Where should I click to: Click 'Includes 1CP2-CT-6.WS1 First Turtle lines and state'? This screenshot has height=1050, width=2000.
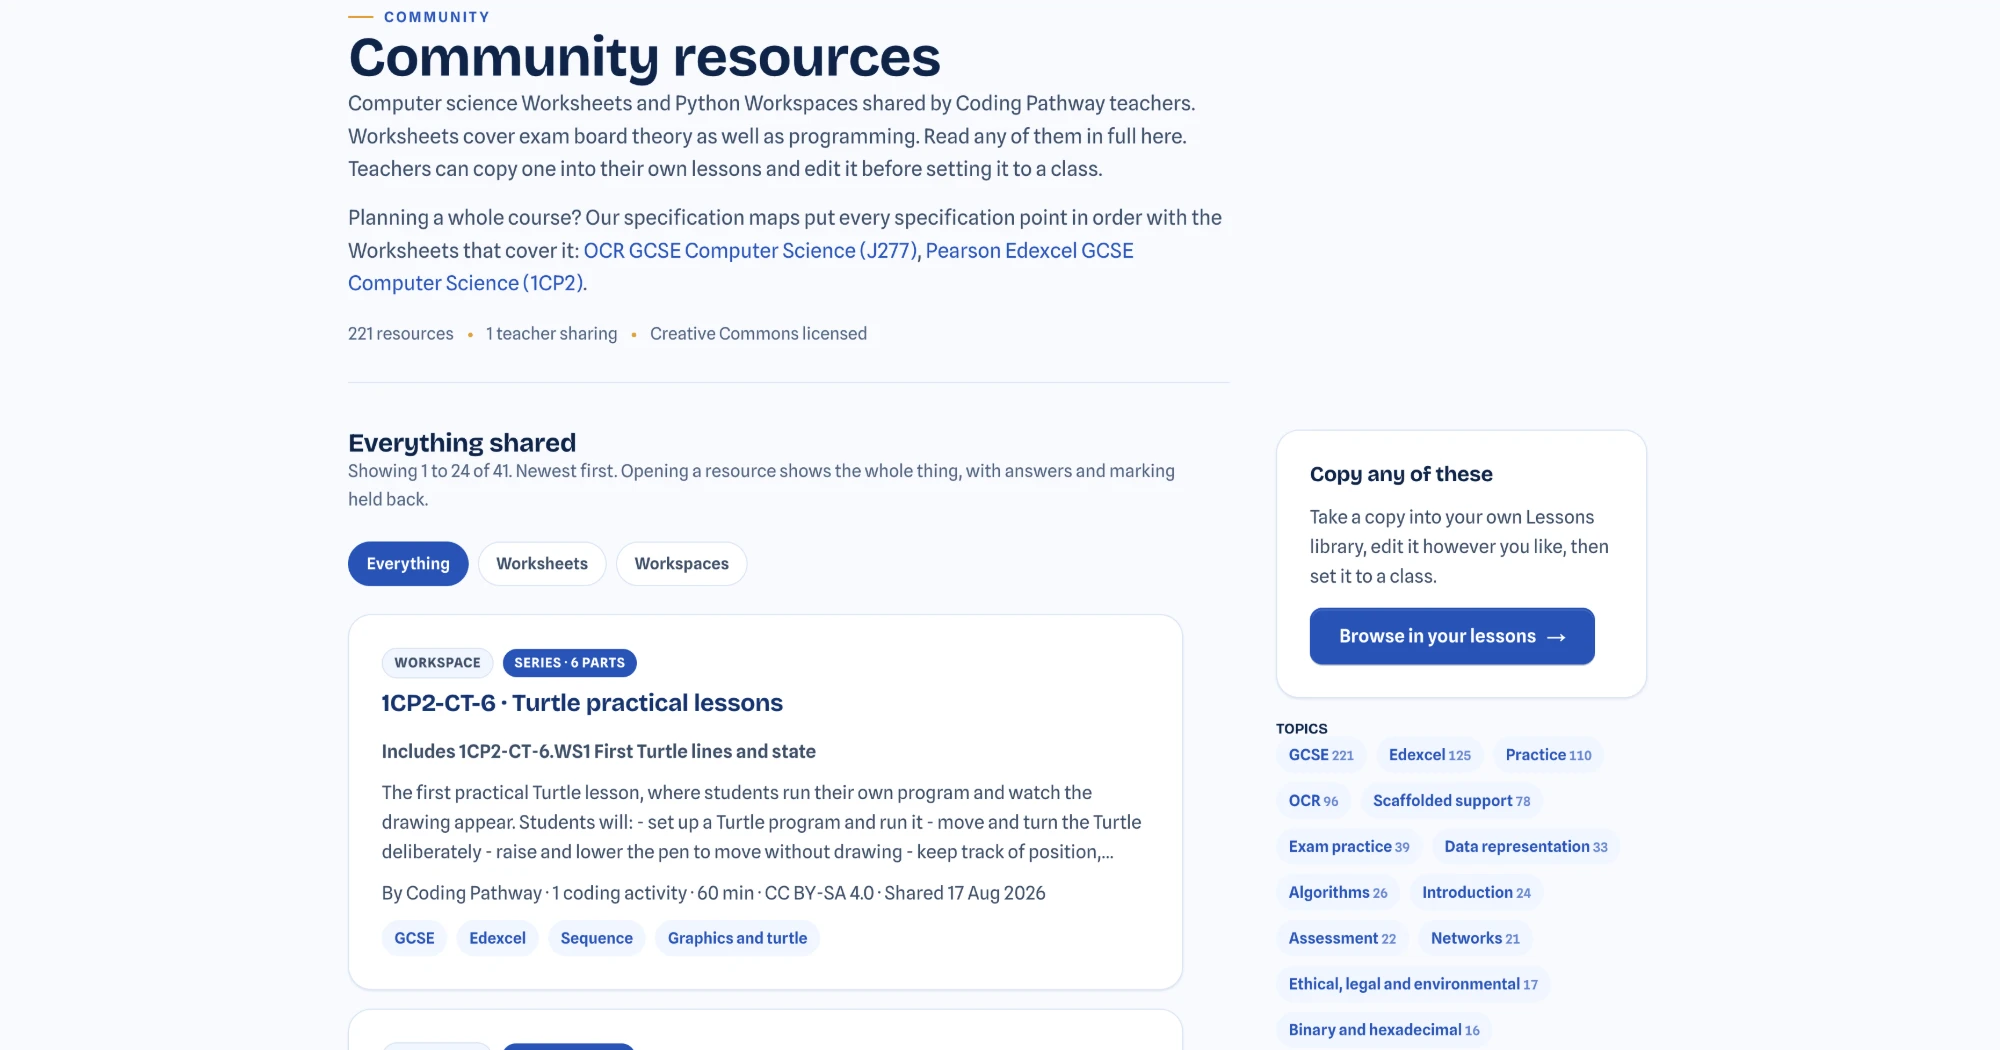tap(598, 752)
